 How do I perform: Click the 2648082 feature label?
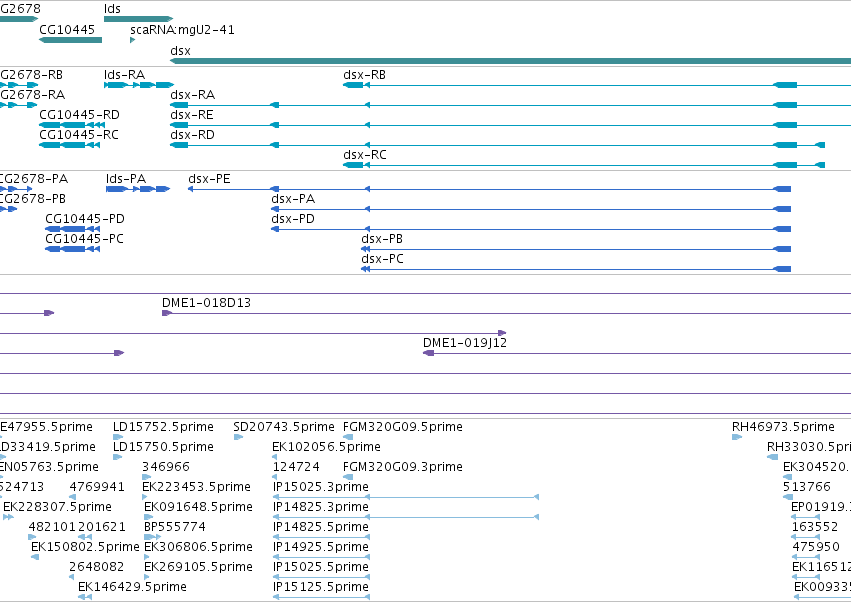pyautogui.click(x=97, y=567)
